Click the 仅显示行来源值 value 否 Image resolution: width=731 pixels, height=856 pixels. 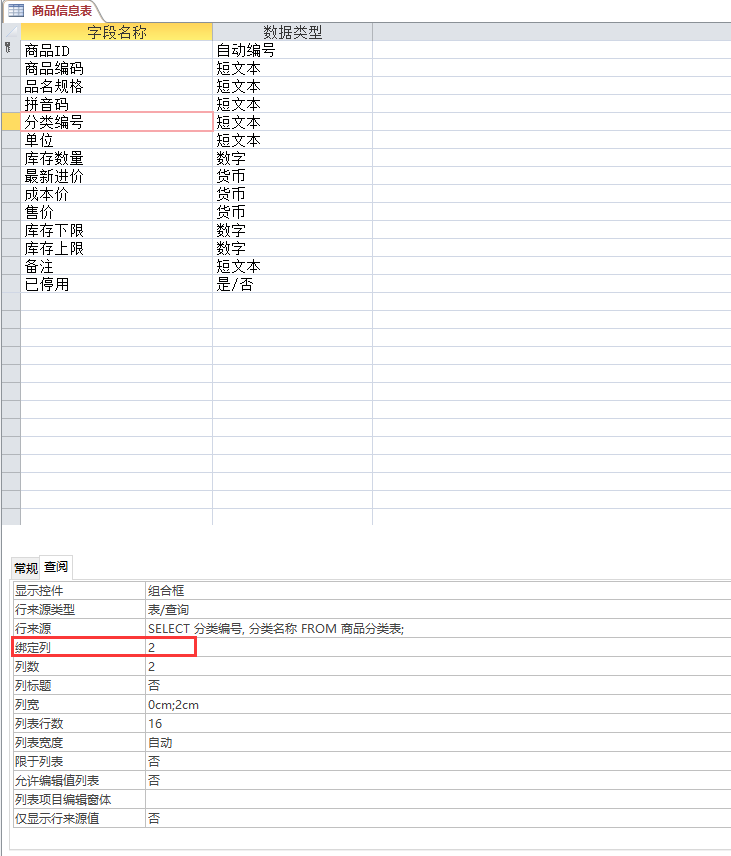[438, 818]
